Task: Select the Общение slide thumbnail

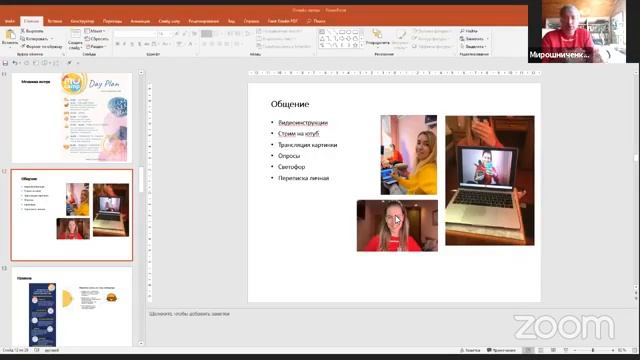Action: coord(72,215)
